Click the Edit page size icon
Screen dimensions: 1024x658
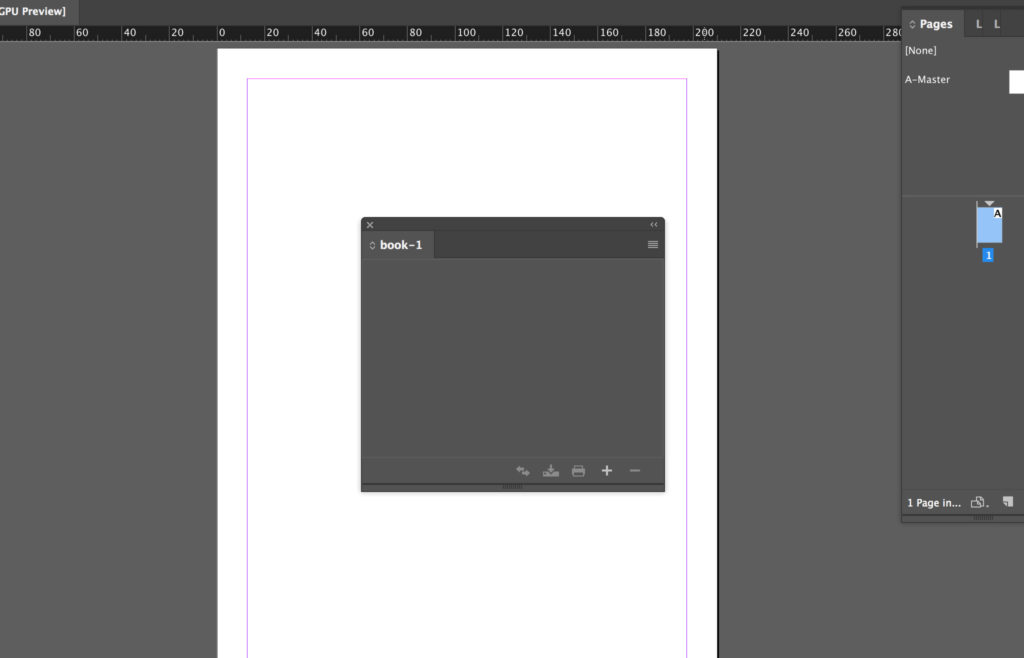point(979,502)
